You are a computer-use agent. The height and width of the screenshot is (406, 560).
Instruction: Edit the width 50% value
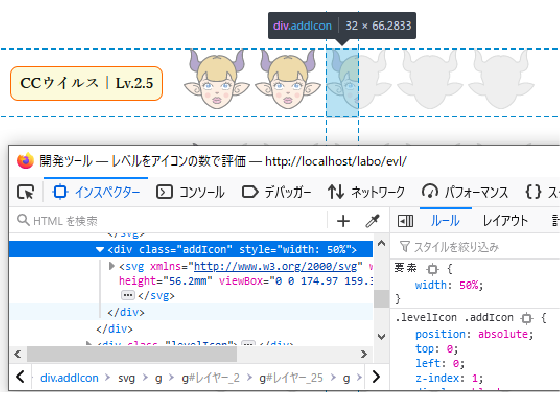point(470,285)
